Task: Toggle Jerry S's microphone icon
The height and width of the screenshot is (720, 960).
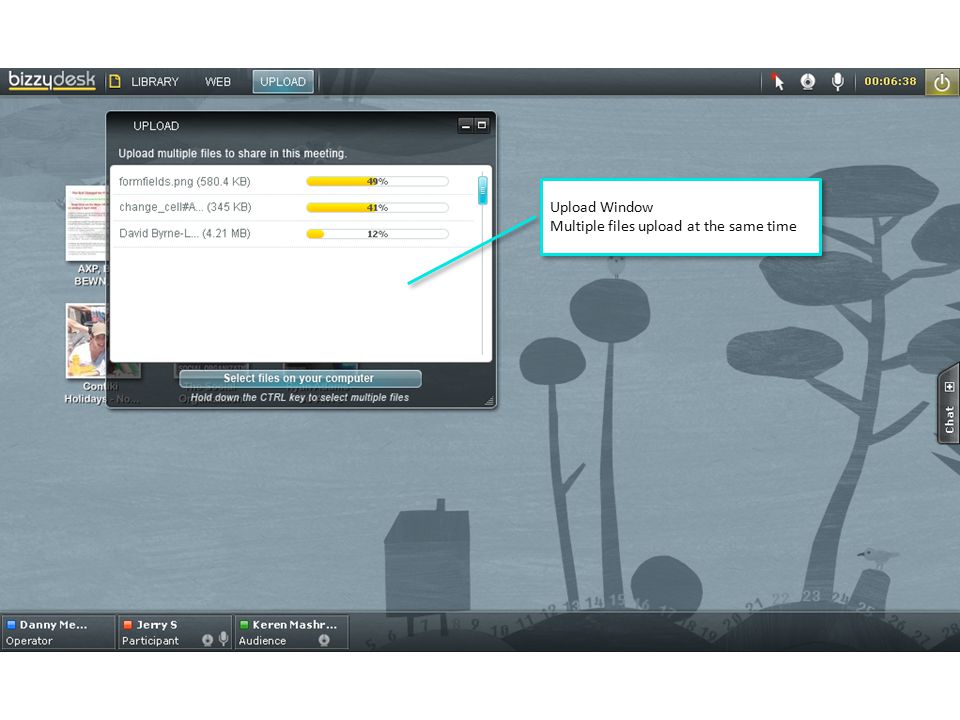Action: pyautogui.click(x=223, y=639)
